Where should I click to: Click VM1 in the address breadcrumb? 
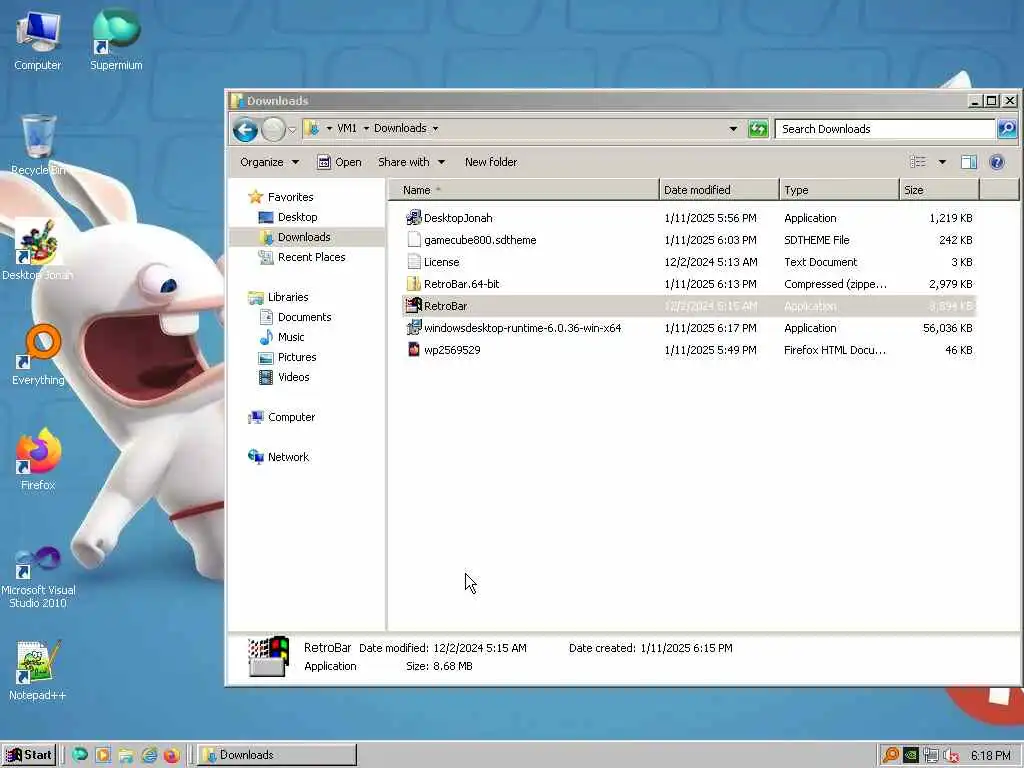347,128
